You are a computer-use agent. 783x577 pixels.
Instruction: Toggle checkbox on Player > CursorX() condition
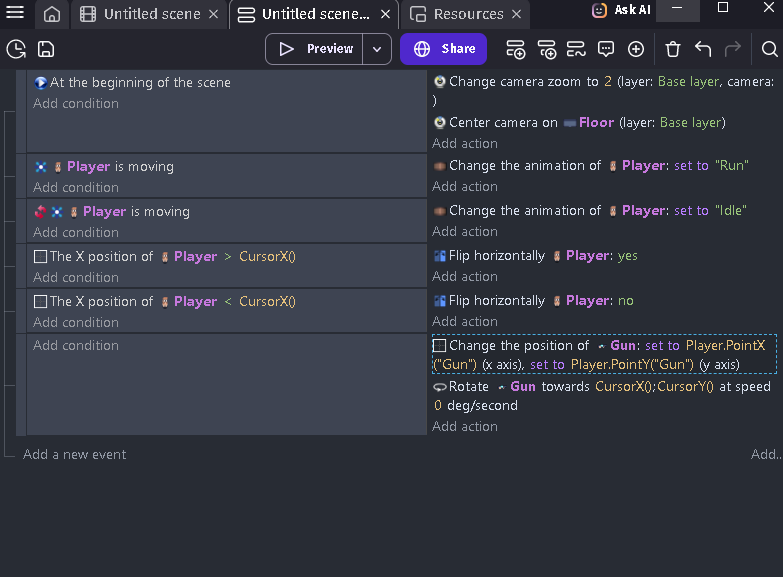[41, 257]
